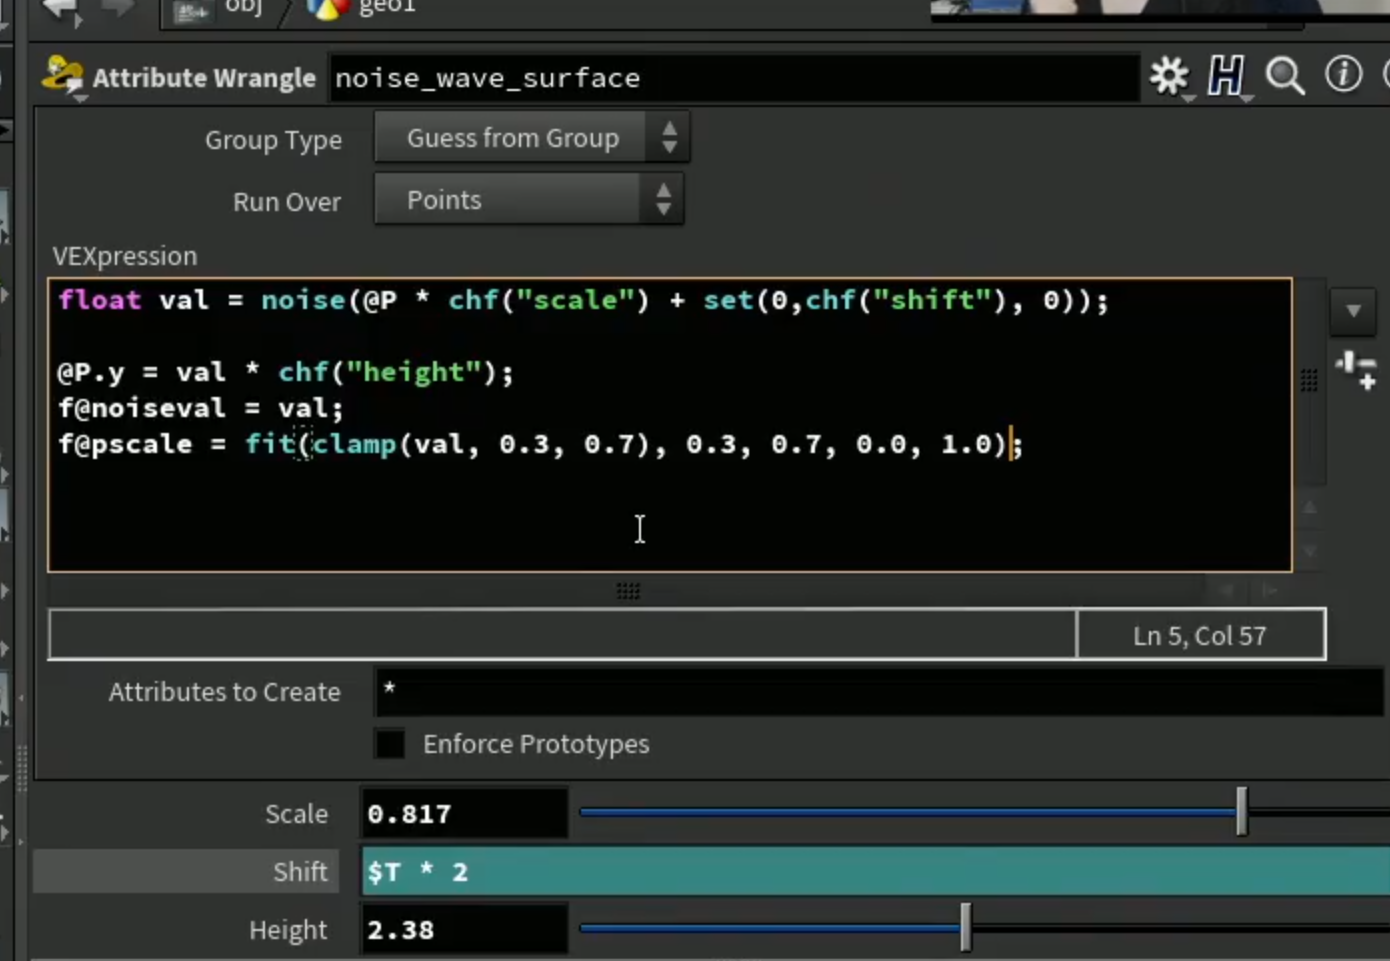This screenshot has width=1390, height=961.
Task: Click the @P.y = val * chf("height") line
Action: point(285,373)
